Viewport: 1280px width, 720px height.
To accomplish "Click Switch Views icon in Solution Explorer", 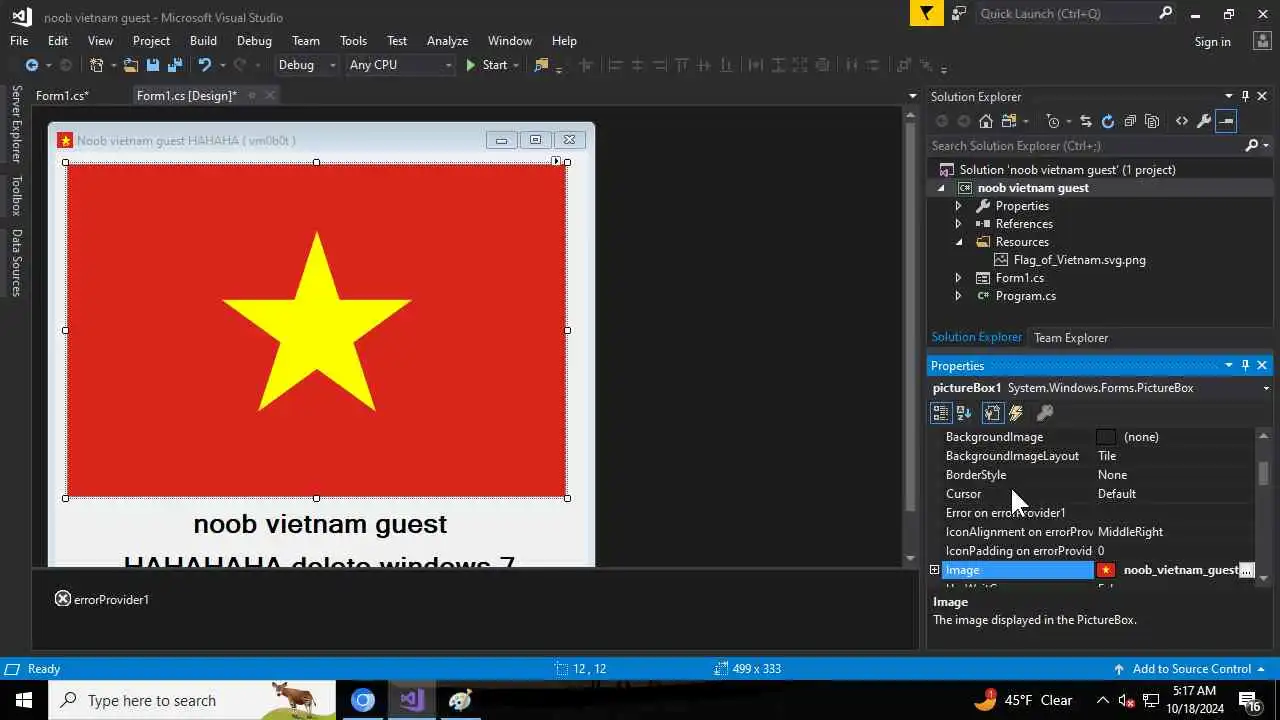I will pyautogui.click(x=1008, y=121).
